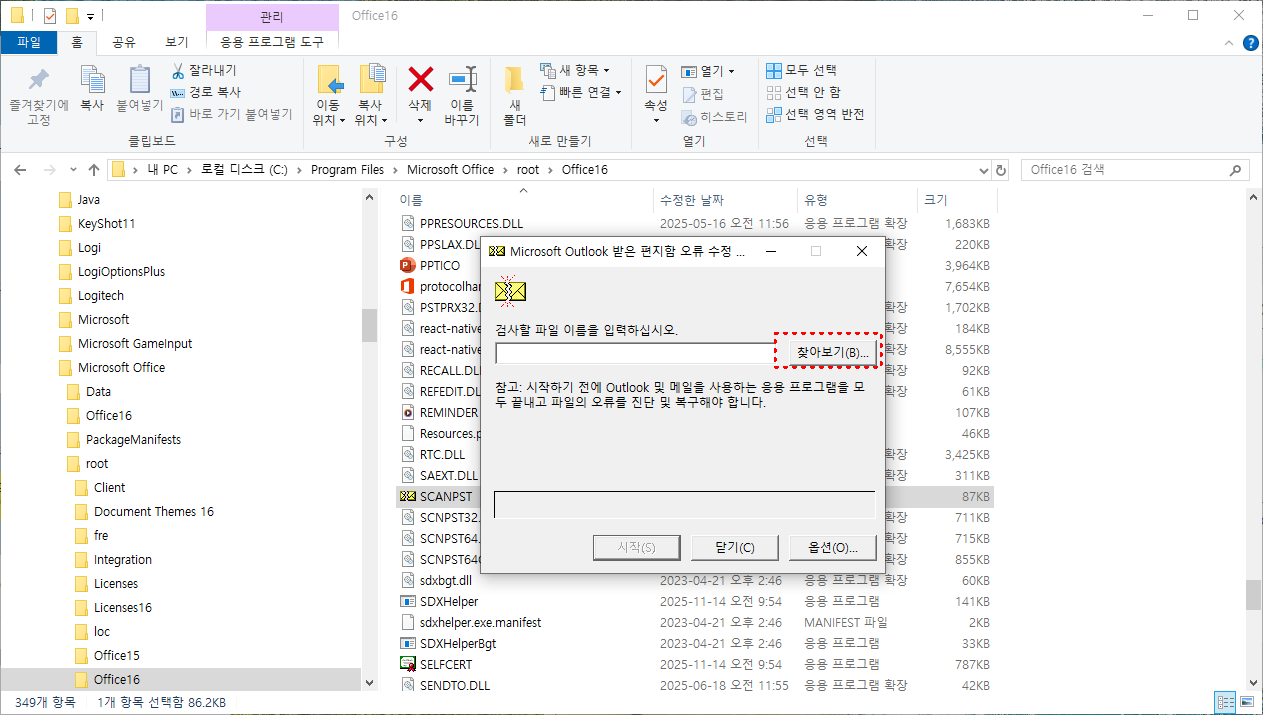Click Program Files in the address path
Screen dimensions: 1263x715
tap(347, 169)
